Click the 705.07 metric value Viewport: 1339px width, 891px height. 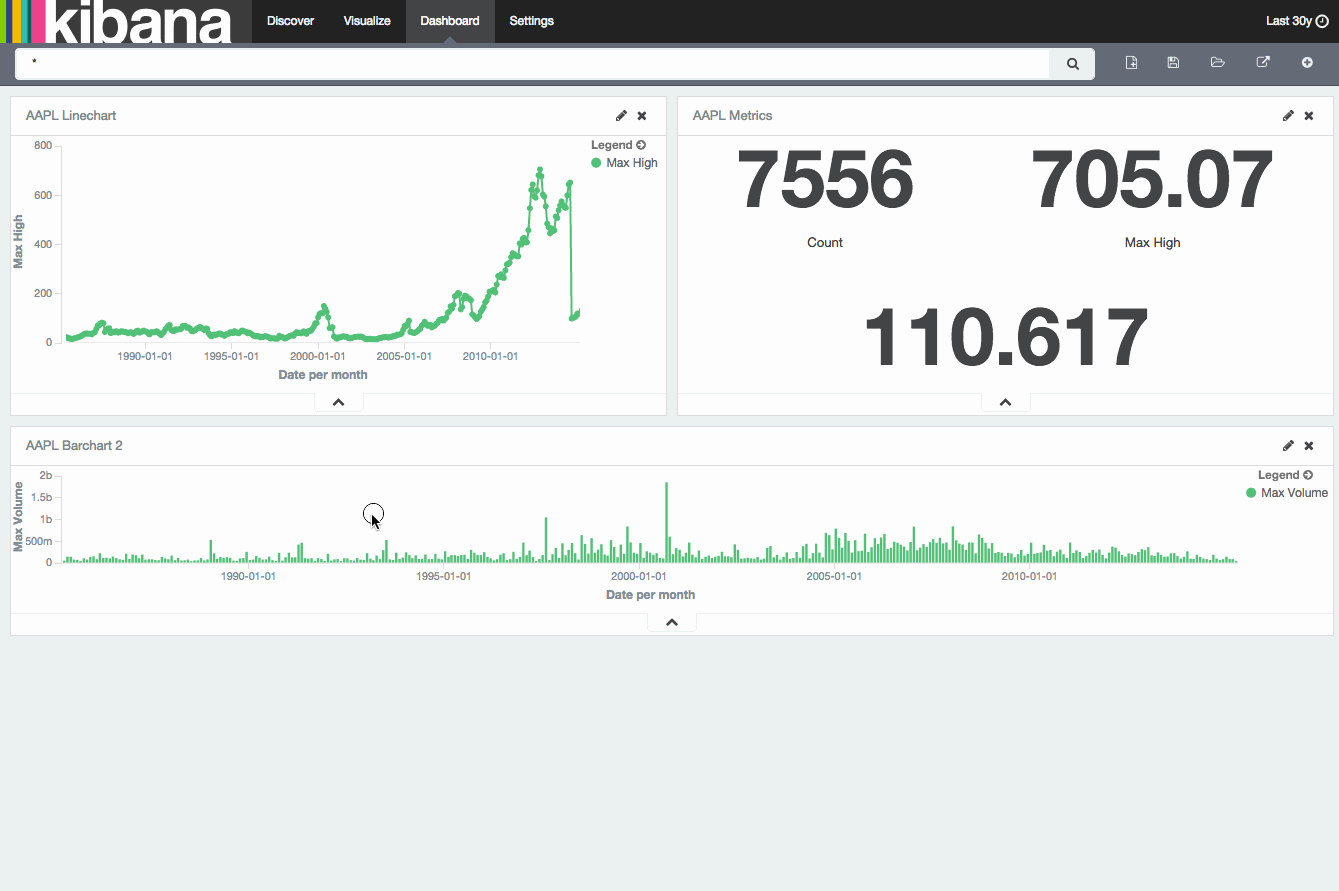1152,180
